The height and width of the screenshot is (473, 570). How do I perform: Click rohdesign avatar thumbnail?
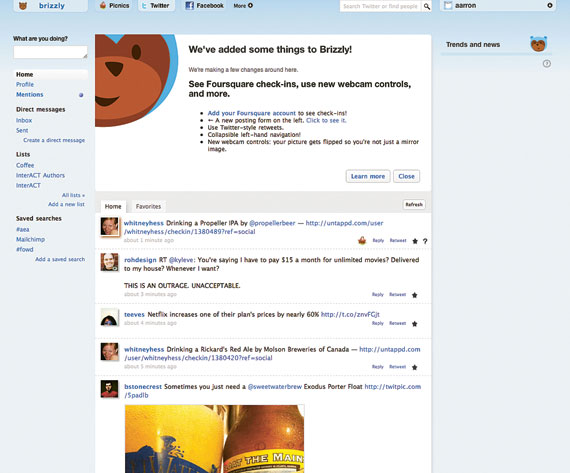click(109, 262)
